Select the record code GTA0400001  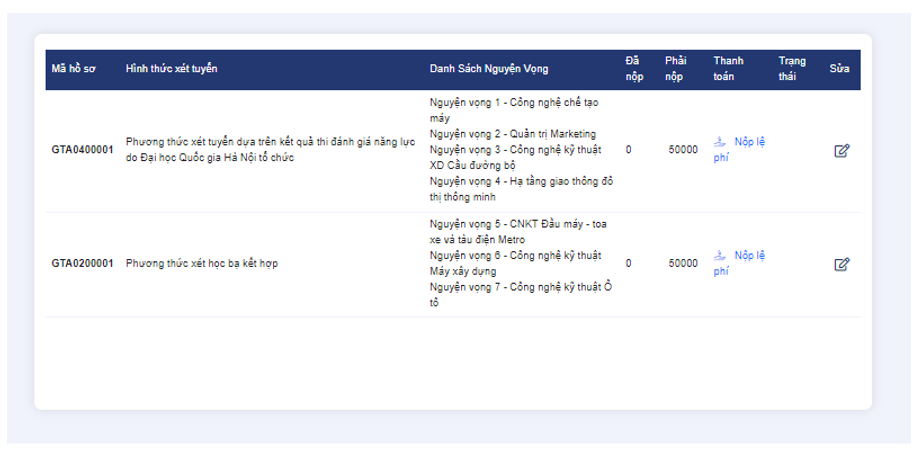(82, 150)
